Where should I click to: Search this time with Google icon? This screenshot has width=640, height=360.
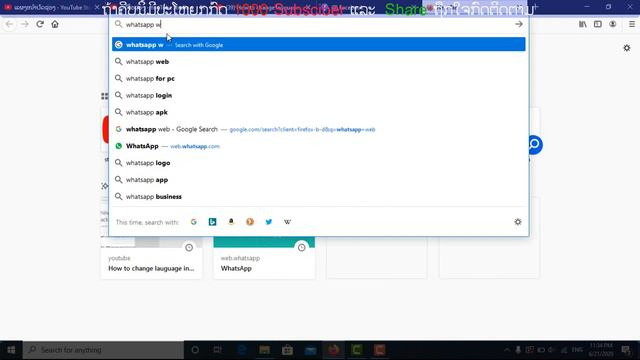pyautogui.click(x=193, y=222)
